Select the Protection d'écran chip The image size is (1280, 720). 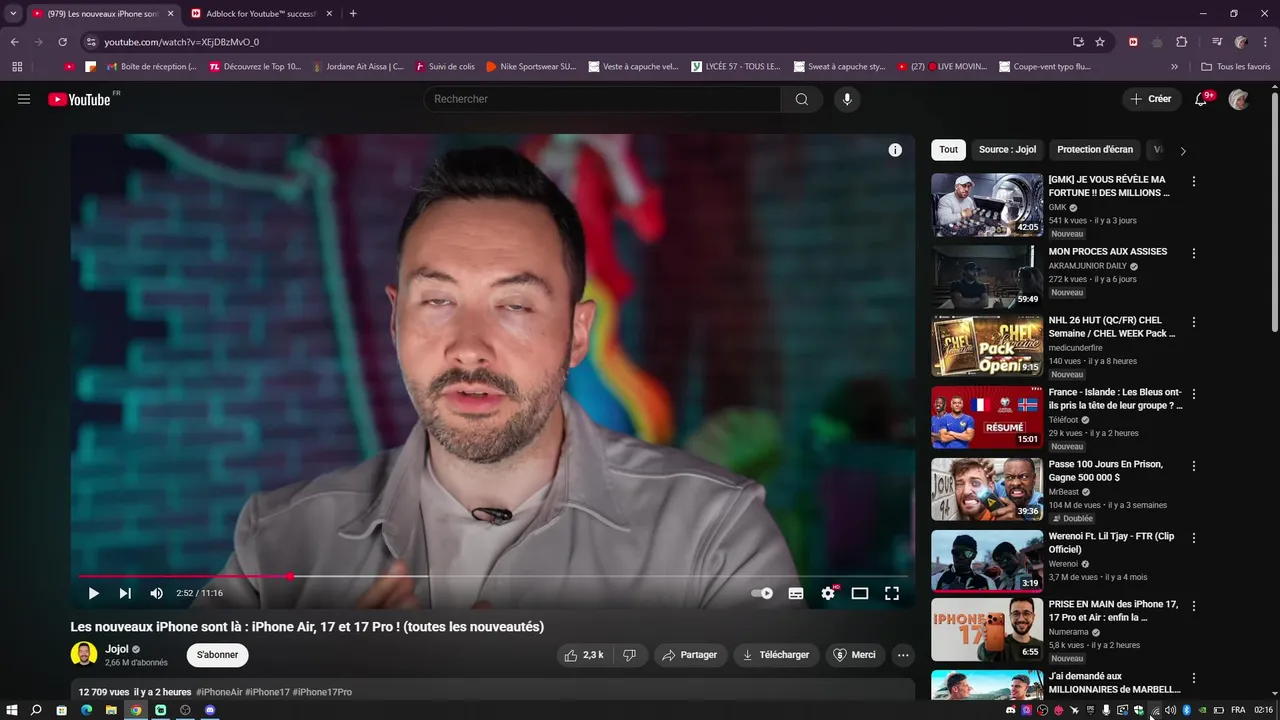[1095, 150]
